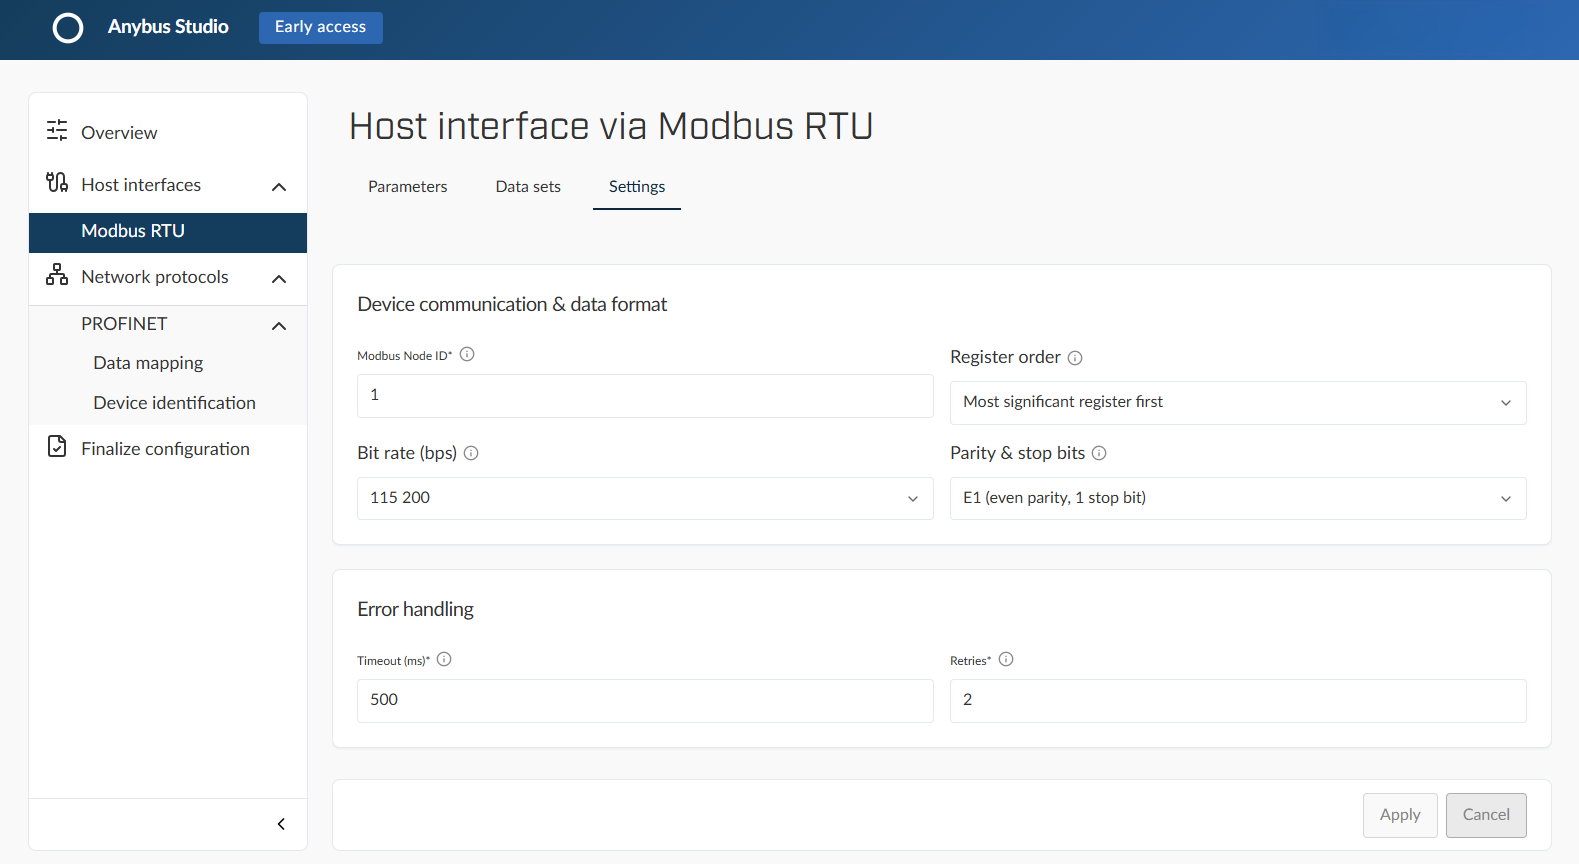Click info icon next to Timeout (ms)
1579x864 pixels.
445,659
